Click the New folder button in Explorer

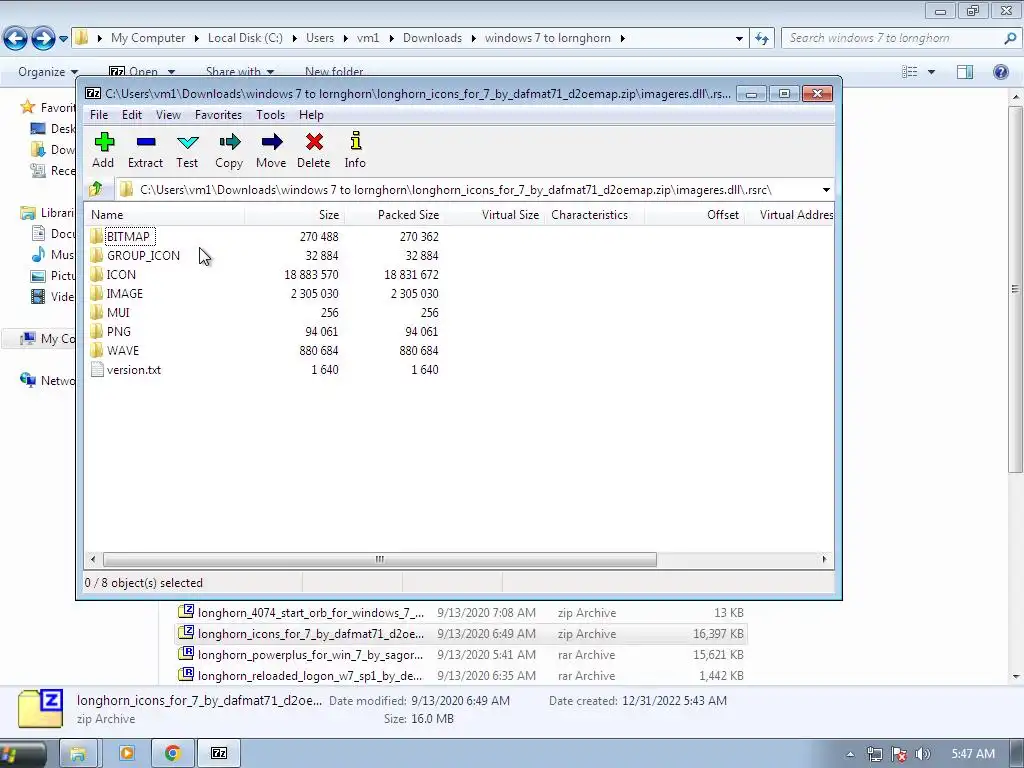pyautogui.click(x=334, y=72)
